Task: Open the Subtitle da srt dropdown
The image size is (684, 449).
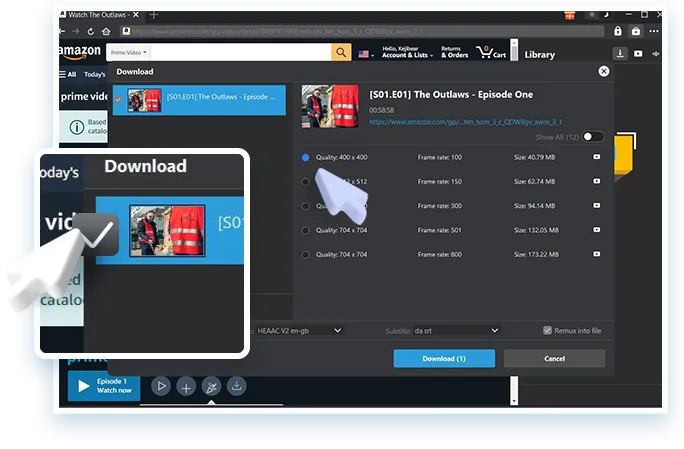Action: tap(456, 331)
